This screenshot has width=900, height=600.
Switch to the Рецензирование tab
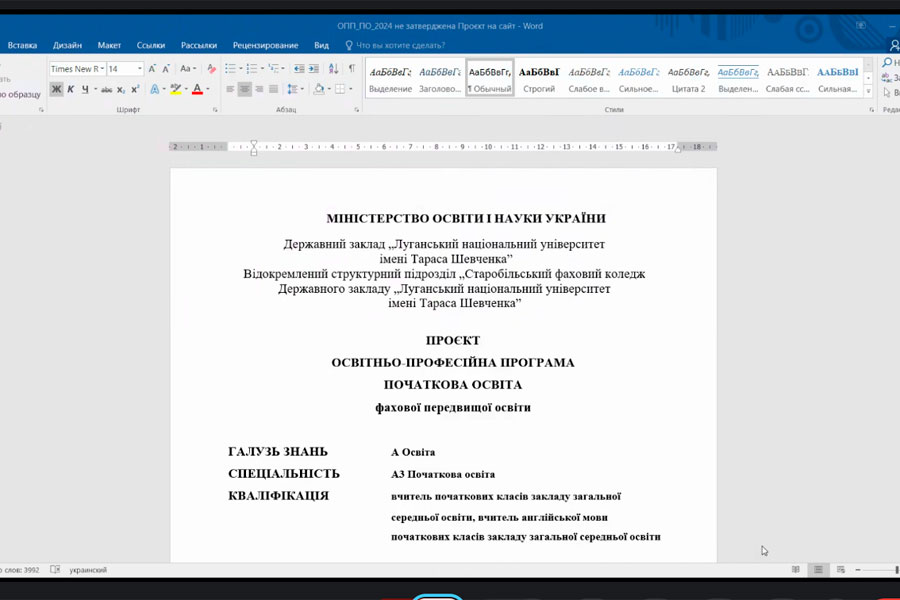[265, 45]
